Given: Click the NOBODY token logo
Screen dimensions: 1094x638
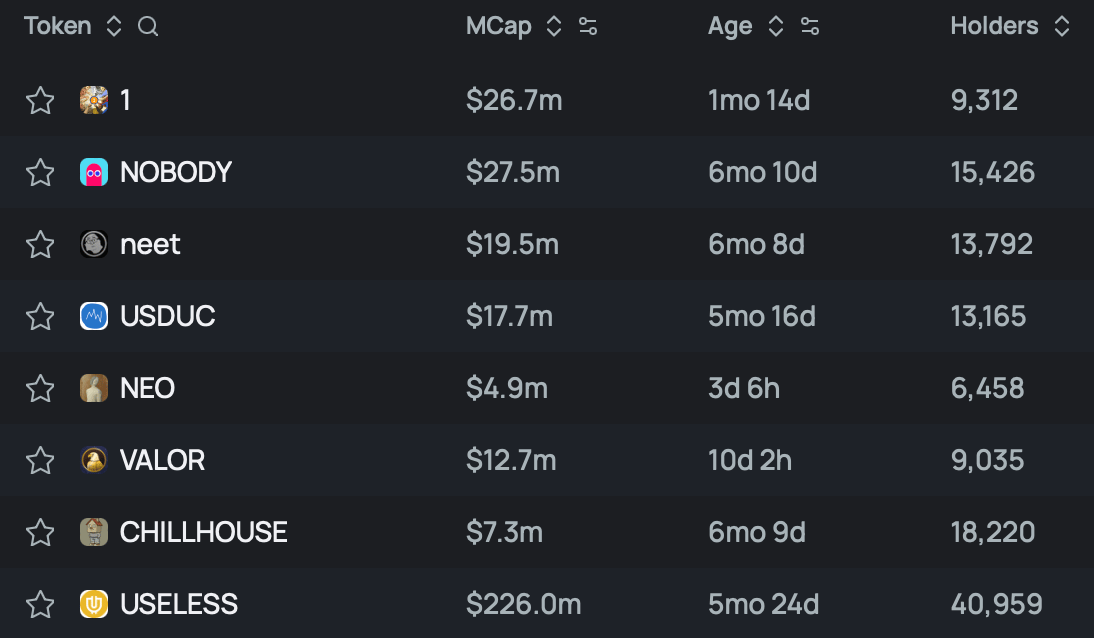Looking at the screenshot, I should point(94,172).
